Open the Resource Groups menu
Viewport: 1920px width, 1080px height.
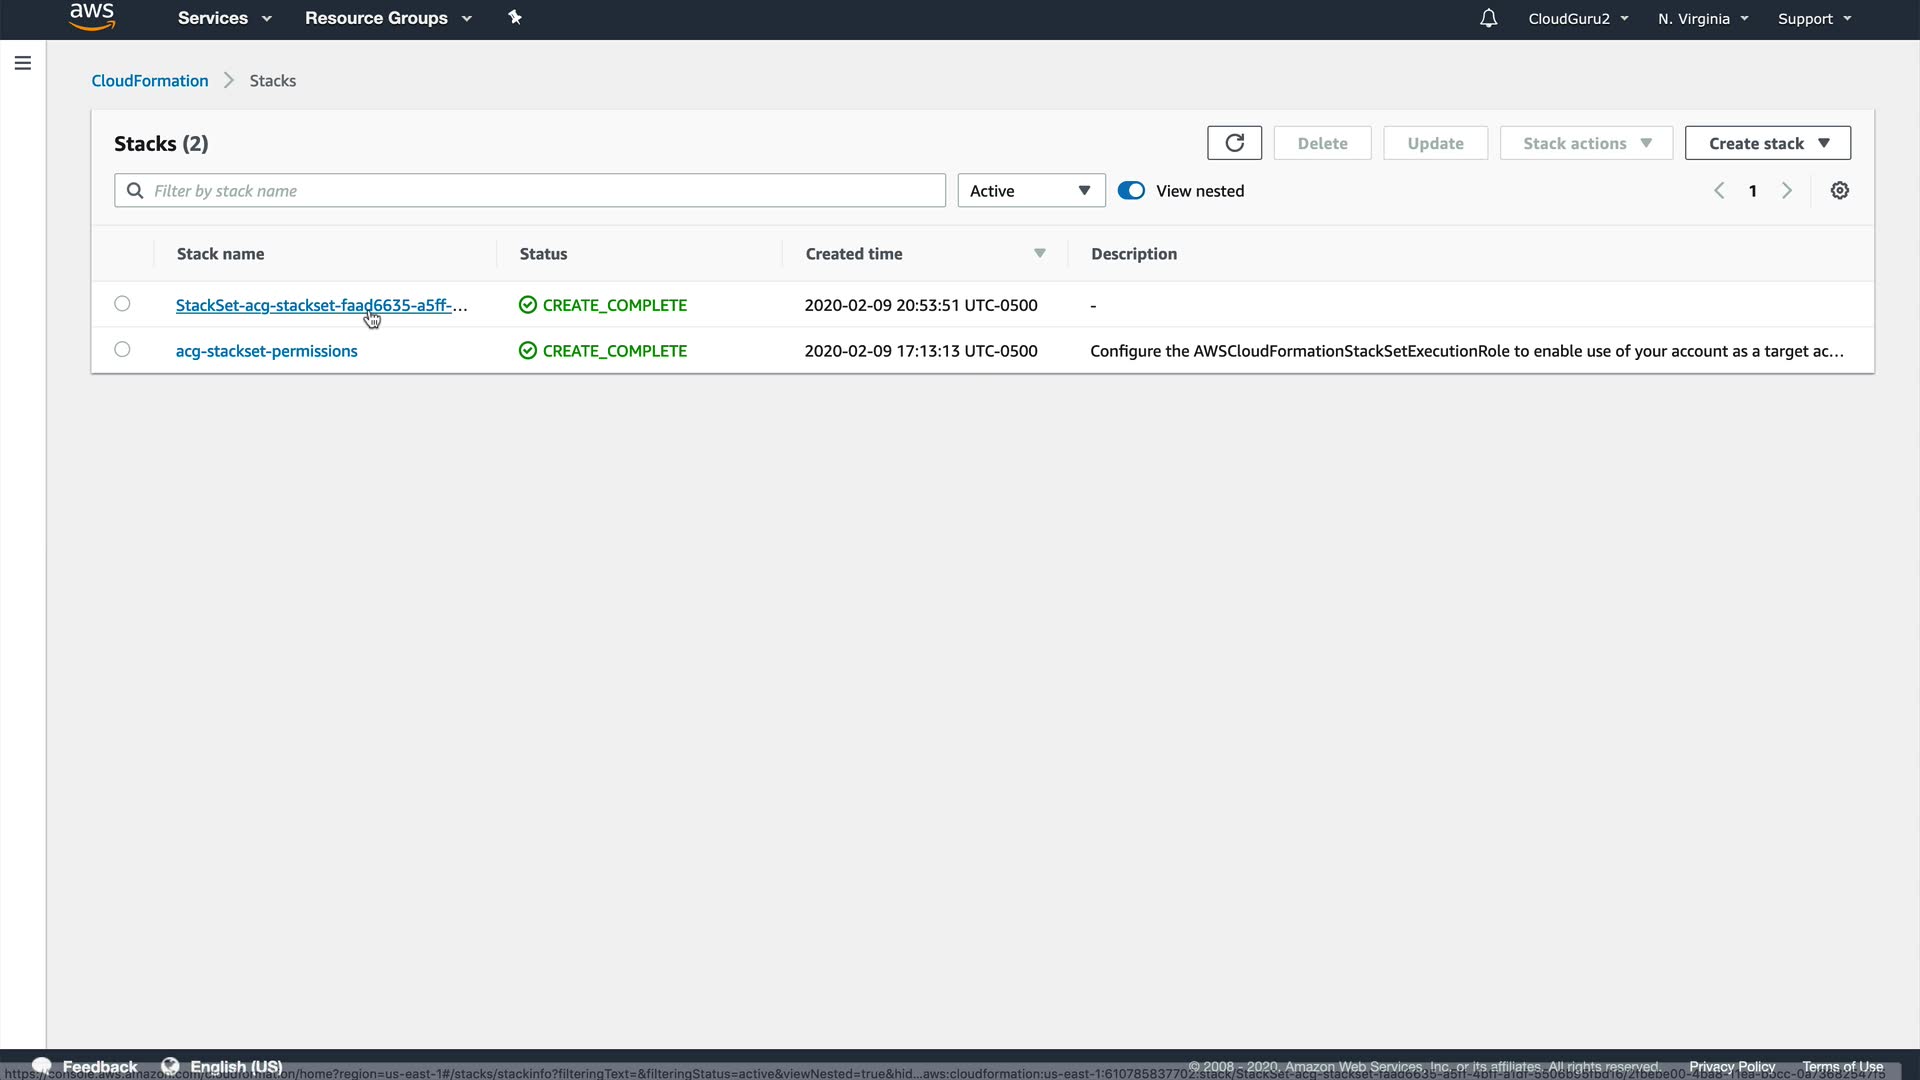(387, 18)
